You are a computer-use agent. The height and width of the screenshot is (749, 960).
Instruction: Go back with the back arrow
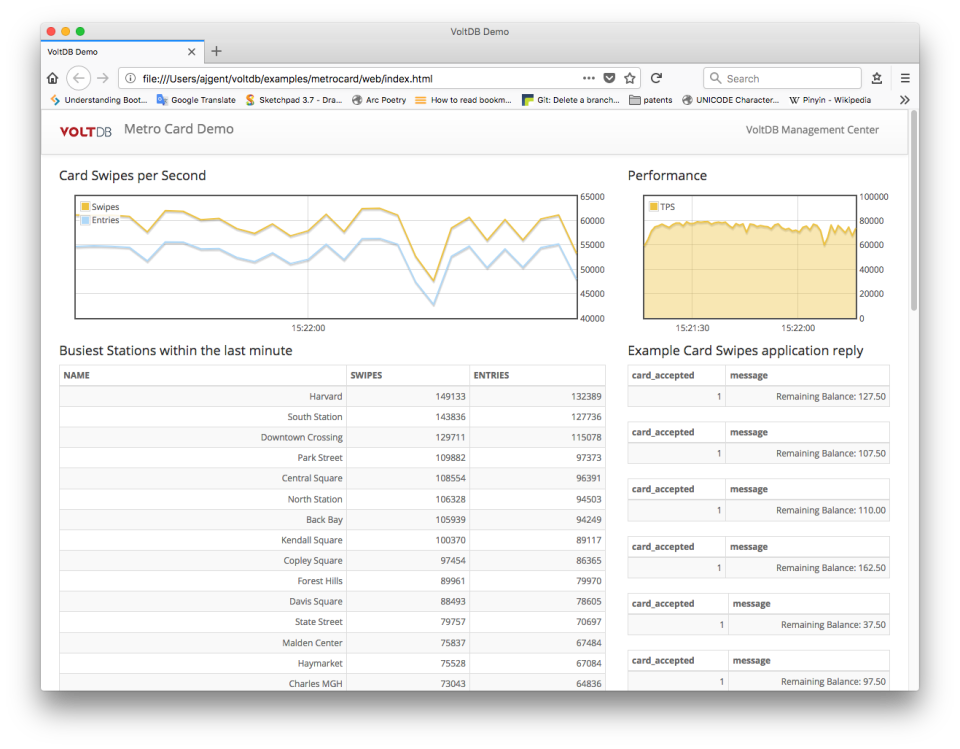(78, 78)
